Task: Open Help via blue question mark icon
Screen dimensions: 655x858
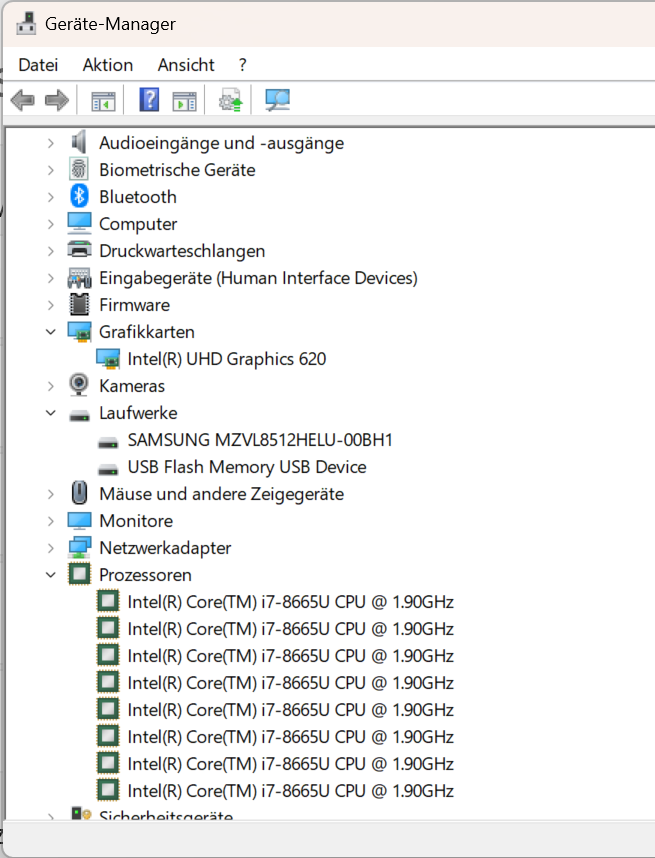Action: (x=149, y=100)
